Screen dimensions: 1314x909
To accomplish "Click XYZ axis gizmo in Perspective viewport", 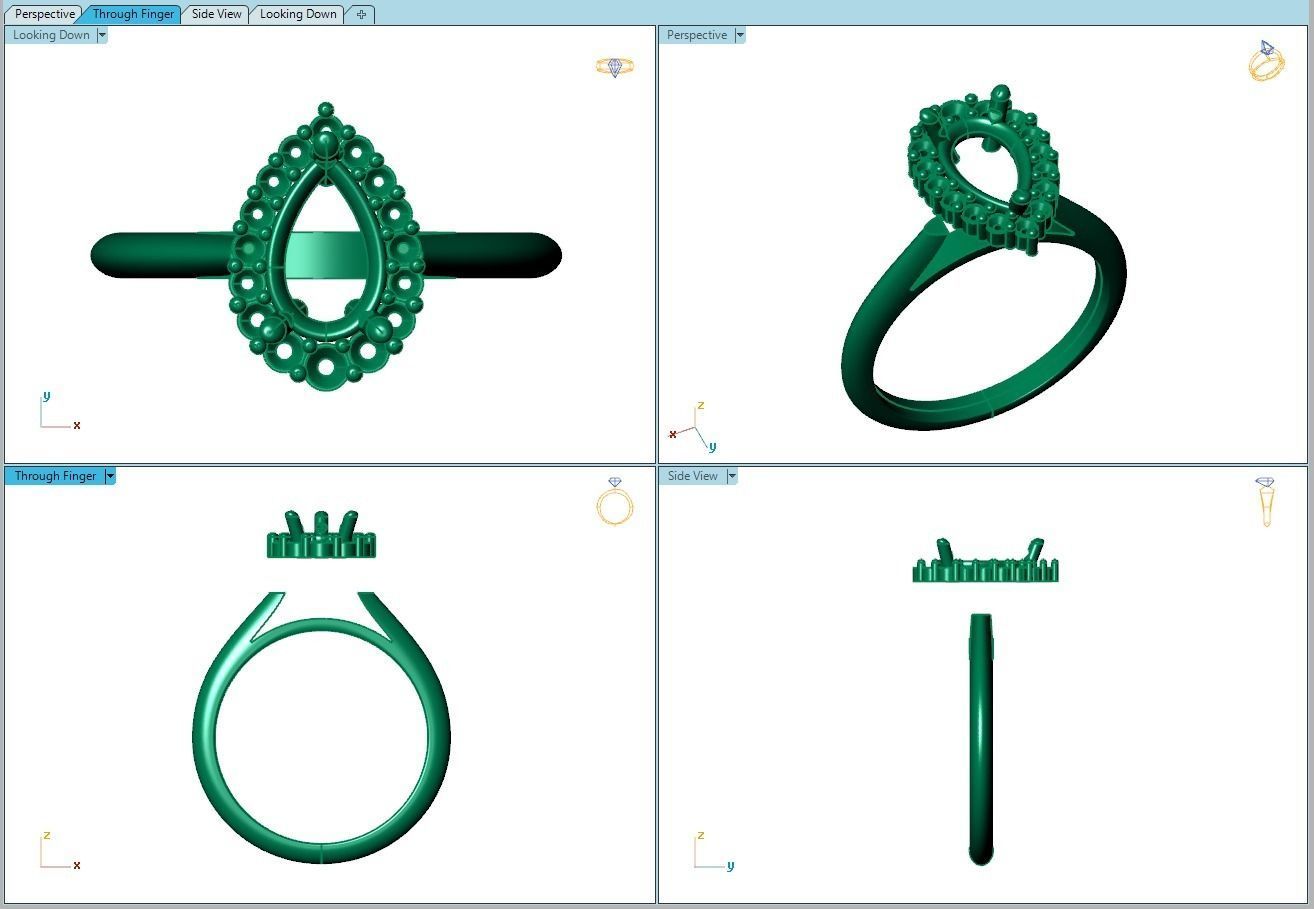I will (x=693, y=427).
